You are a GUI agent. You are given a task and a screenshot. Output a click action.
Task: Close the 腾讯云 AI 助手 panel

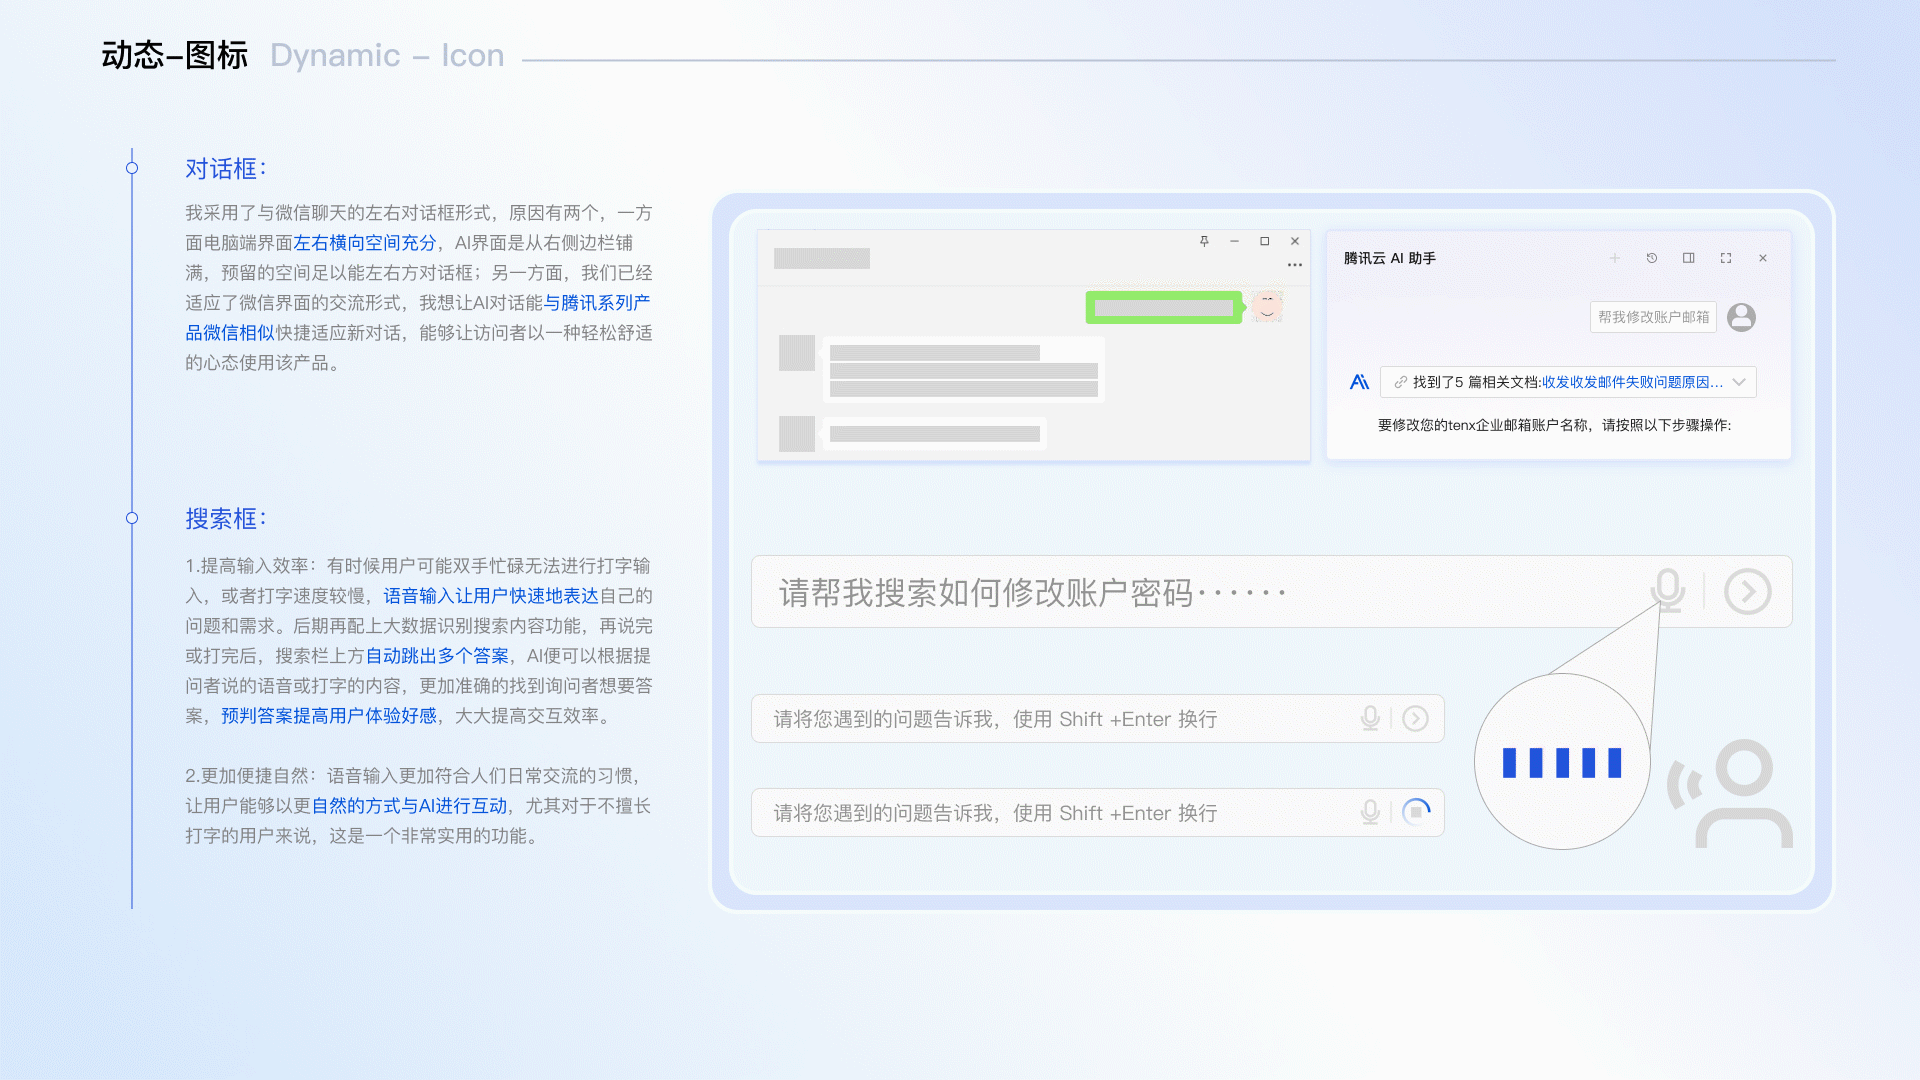[1763, 258]
